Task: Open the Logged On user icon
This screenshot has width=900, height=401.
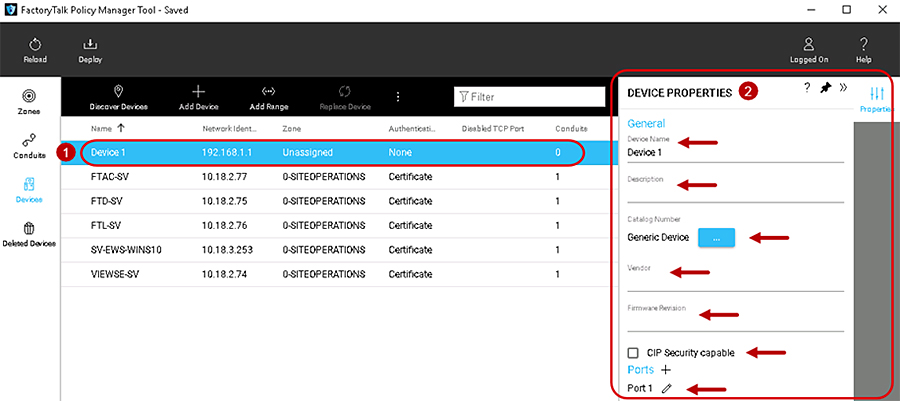Action: 808,45
